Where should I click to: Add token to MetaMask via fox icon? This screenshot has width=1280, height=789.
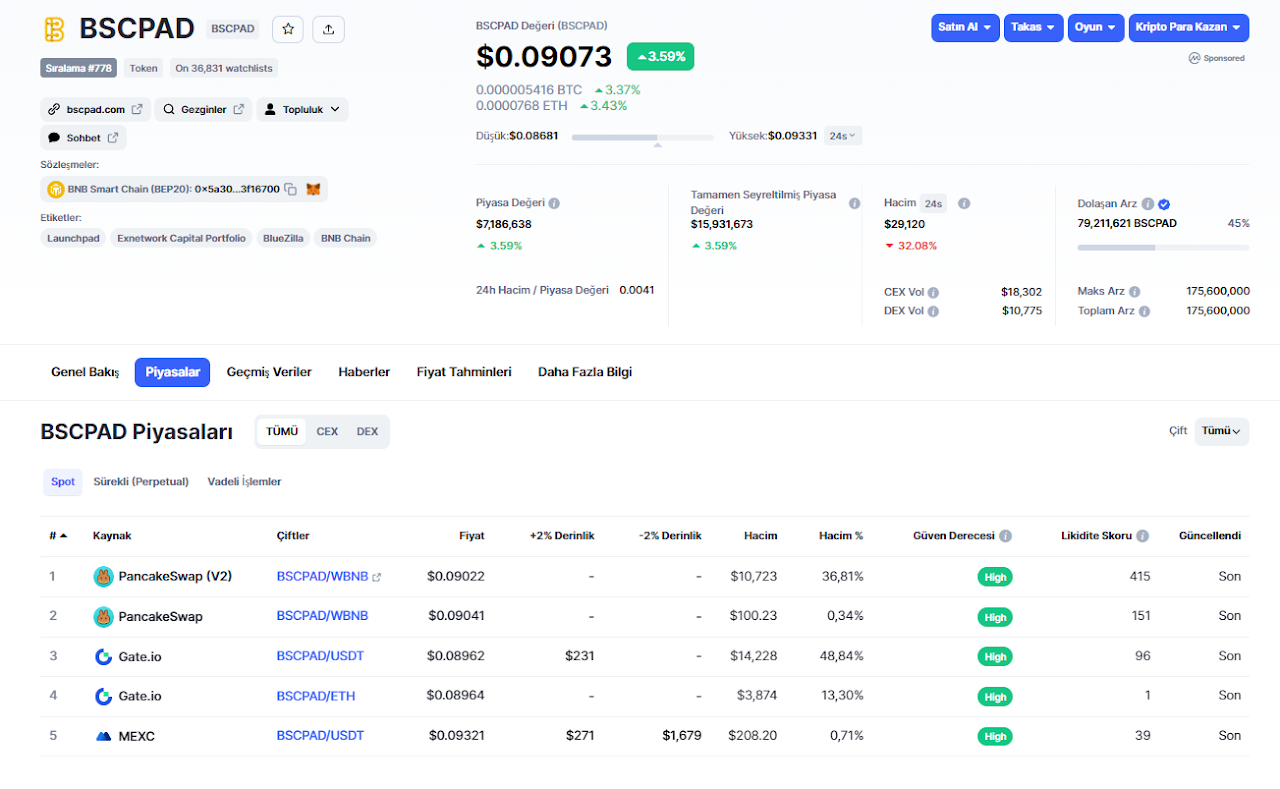[x=313, y=189]
